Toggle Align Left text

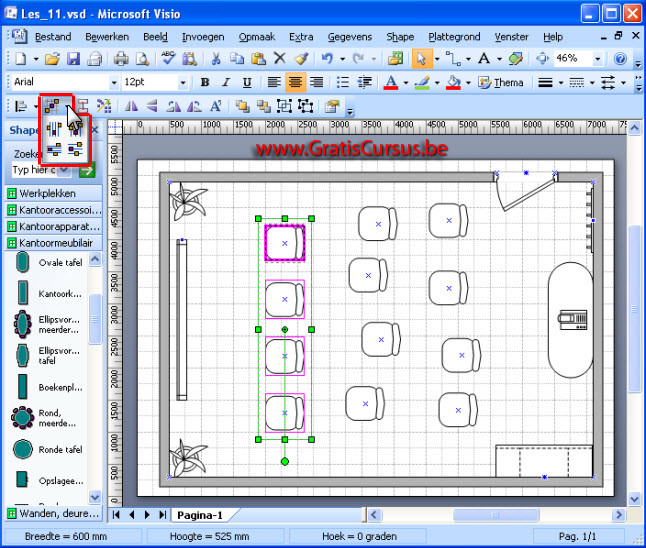274,82
